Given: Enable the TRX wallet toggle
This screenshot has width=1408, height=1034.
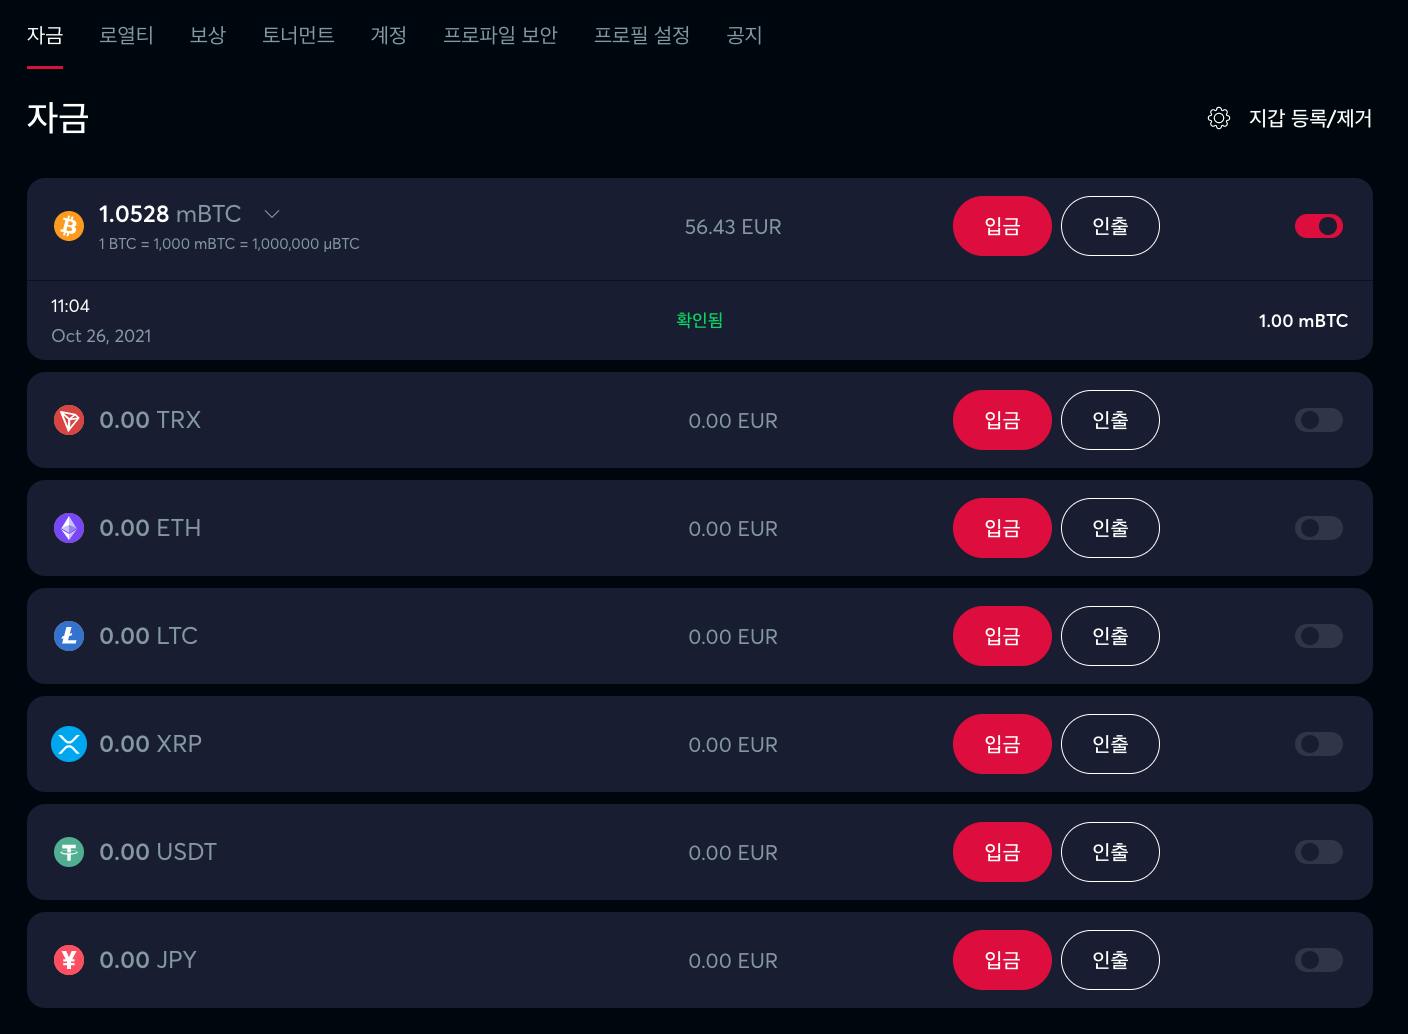Looking at the screenshot, I should coord(1318,420).
